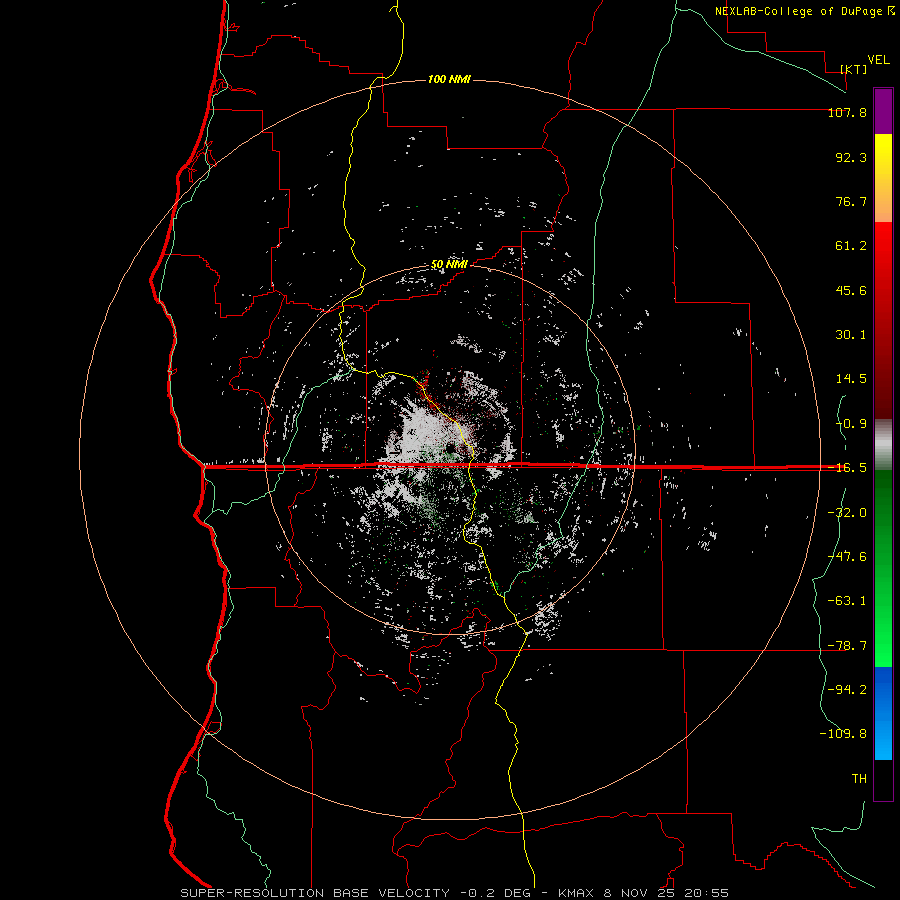Click the -94.2 velocity scale value
Image resolution: width=900 pixels, height=900 pixels.
(847, 690)
